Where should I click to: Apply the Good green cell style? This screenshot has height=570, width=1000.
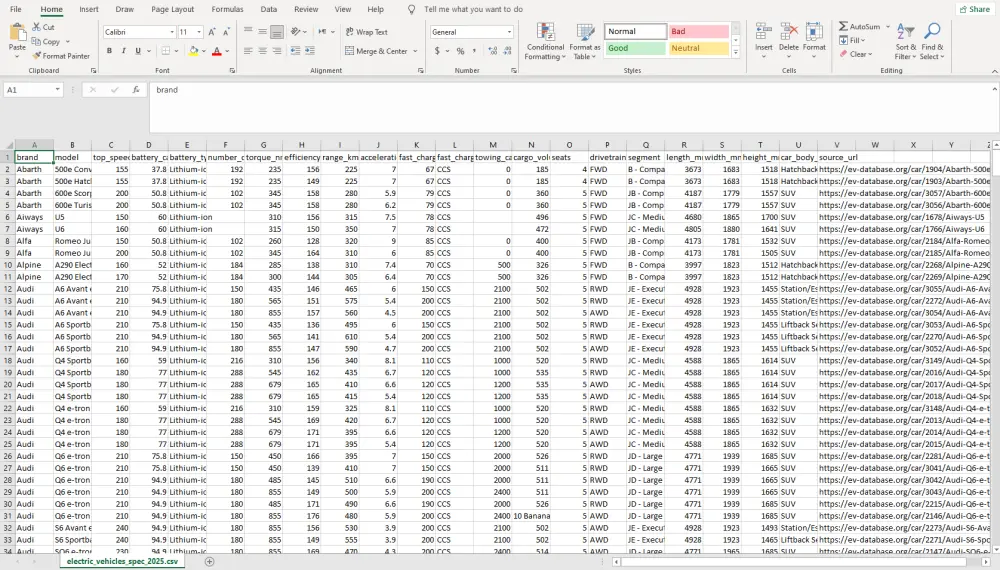click(x=635, y=48)
